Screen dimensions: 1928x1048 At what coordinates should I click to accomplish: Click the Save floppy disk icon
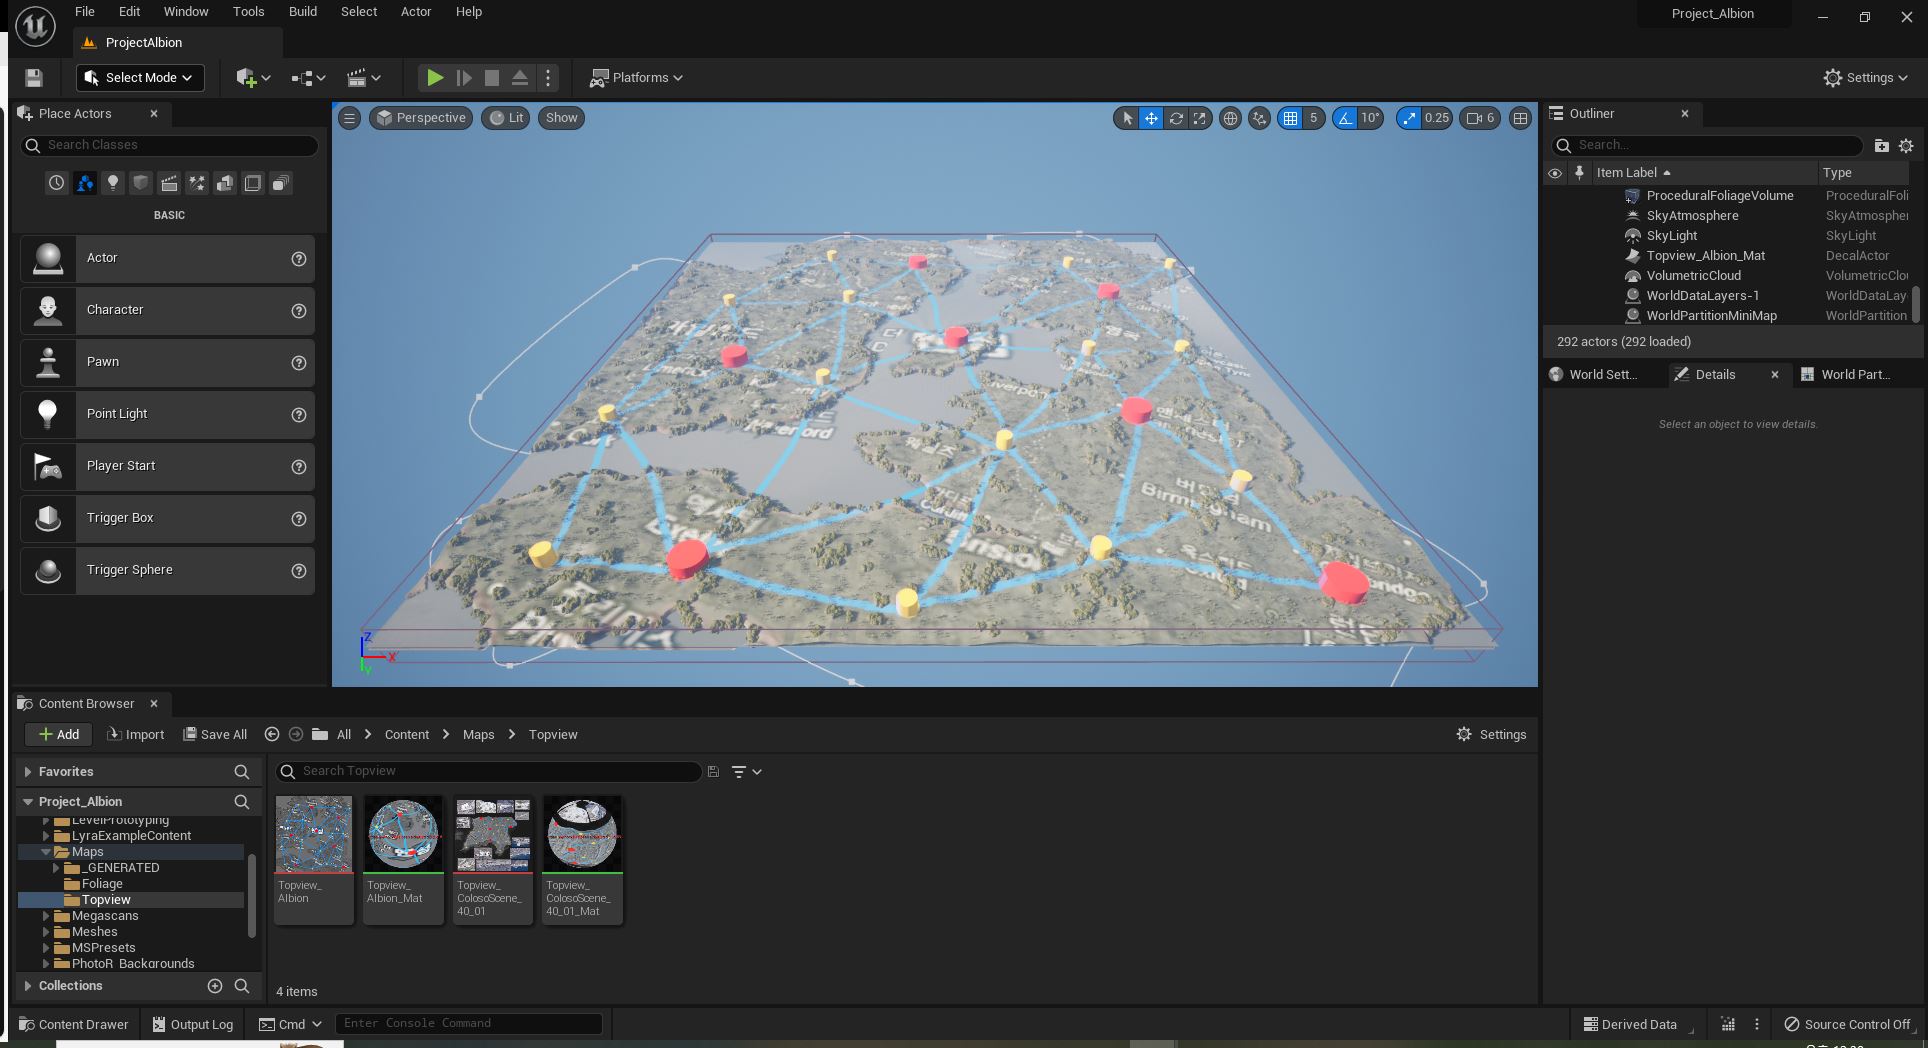click(x=34, y=78)
